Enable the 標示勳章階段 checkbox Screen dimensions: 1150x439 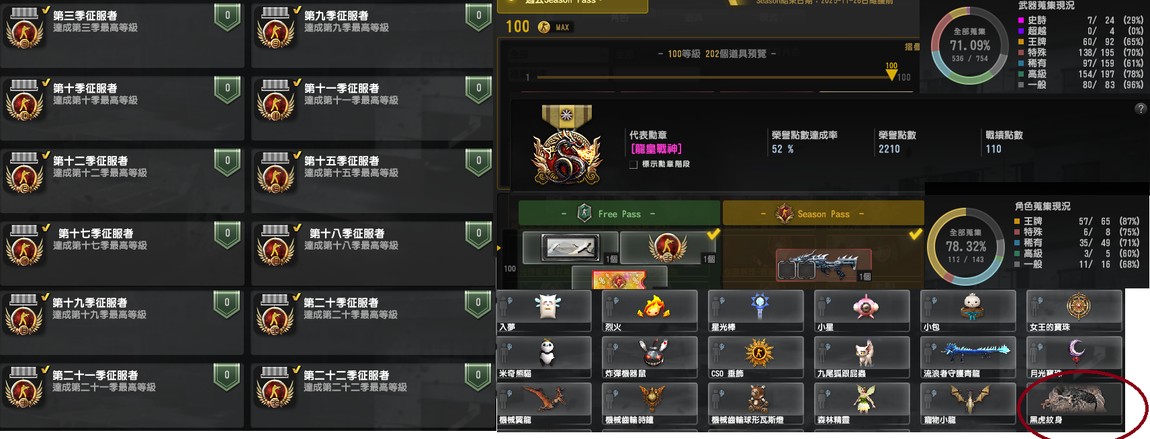633,165
